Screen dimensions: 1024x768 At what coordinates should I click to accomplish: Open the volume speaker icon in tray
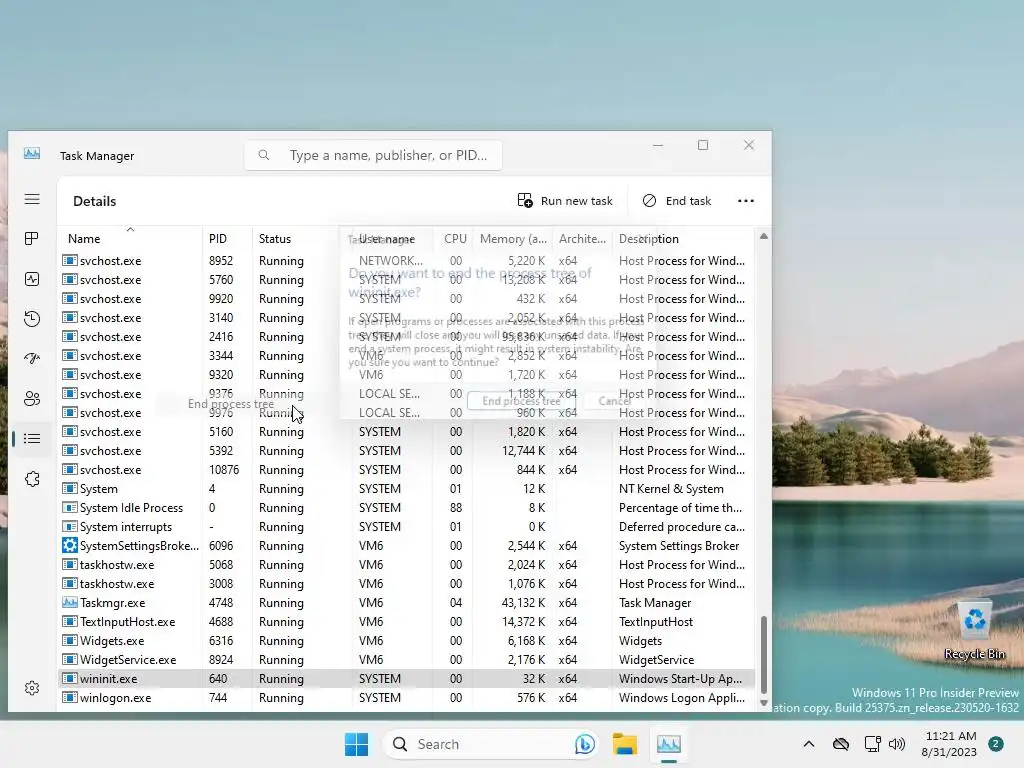(897, 744)
